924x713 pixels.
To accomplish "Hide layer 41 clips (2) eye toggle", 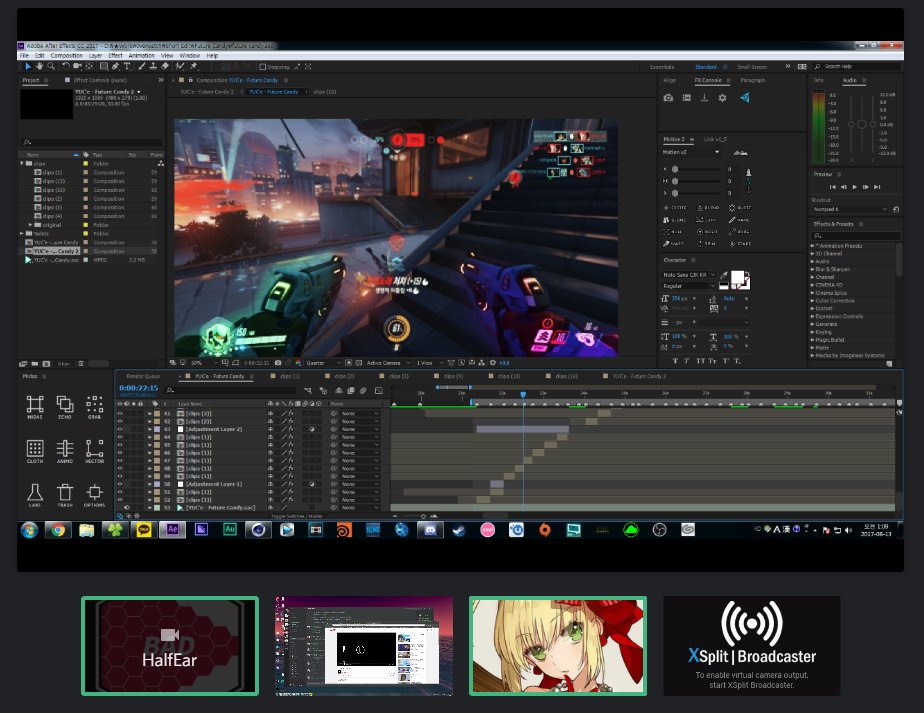I will pos(120,414).
